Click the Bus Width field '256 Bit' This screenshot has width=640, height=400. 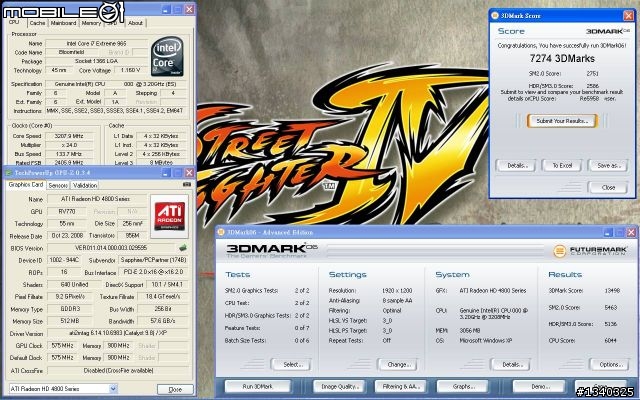(163, 309)
